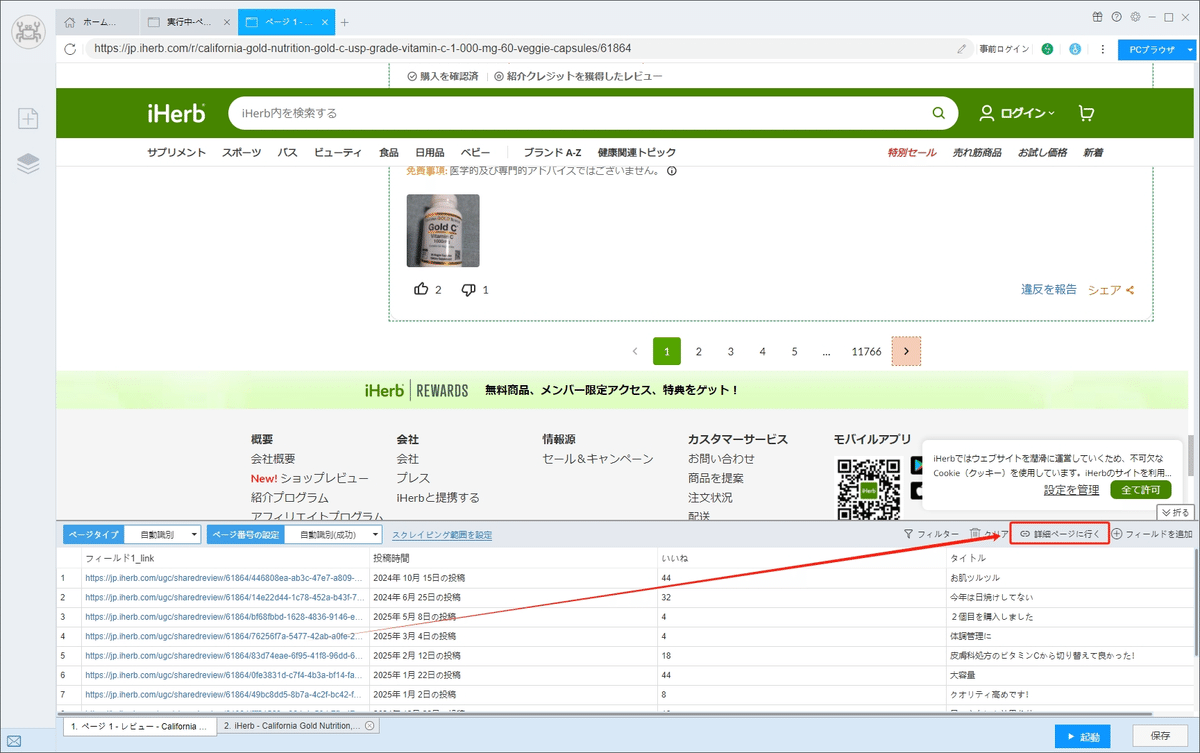
Task: Click the pencil edit-URL icon
Action: coord(962,48)
